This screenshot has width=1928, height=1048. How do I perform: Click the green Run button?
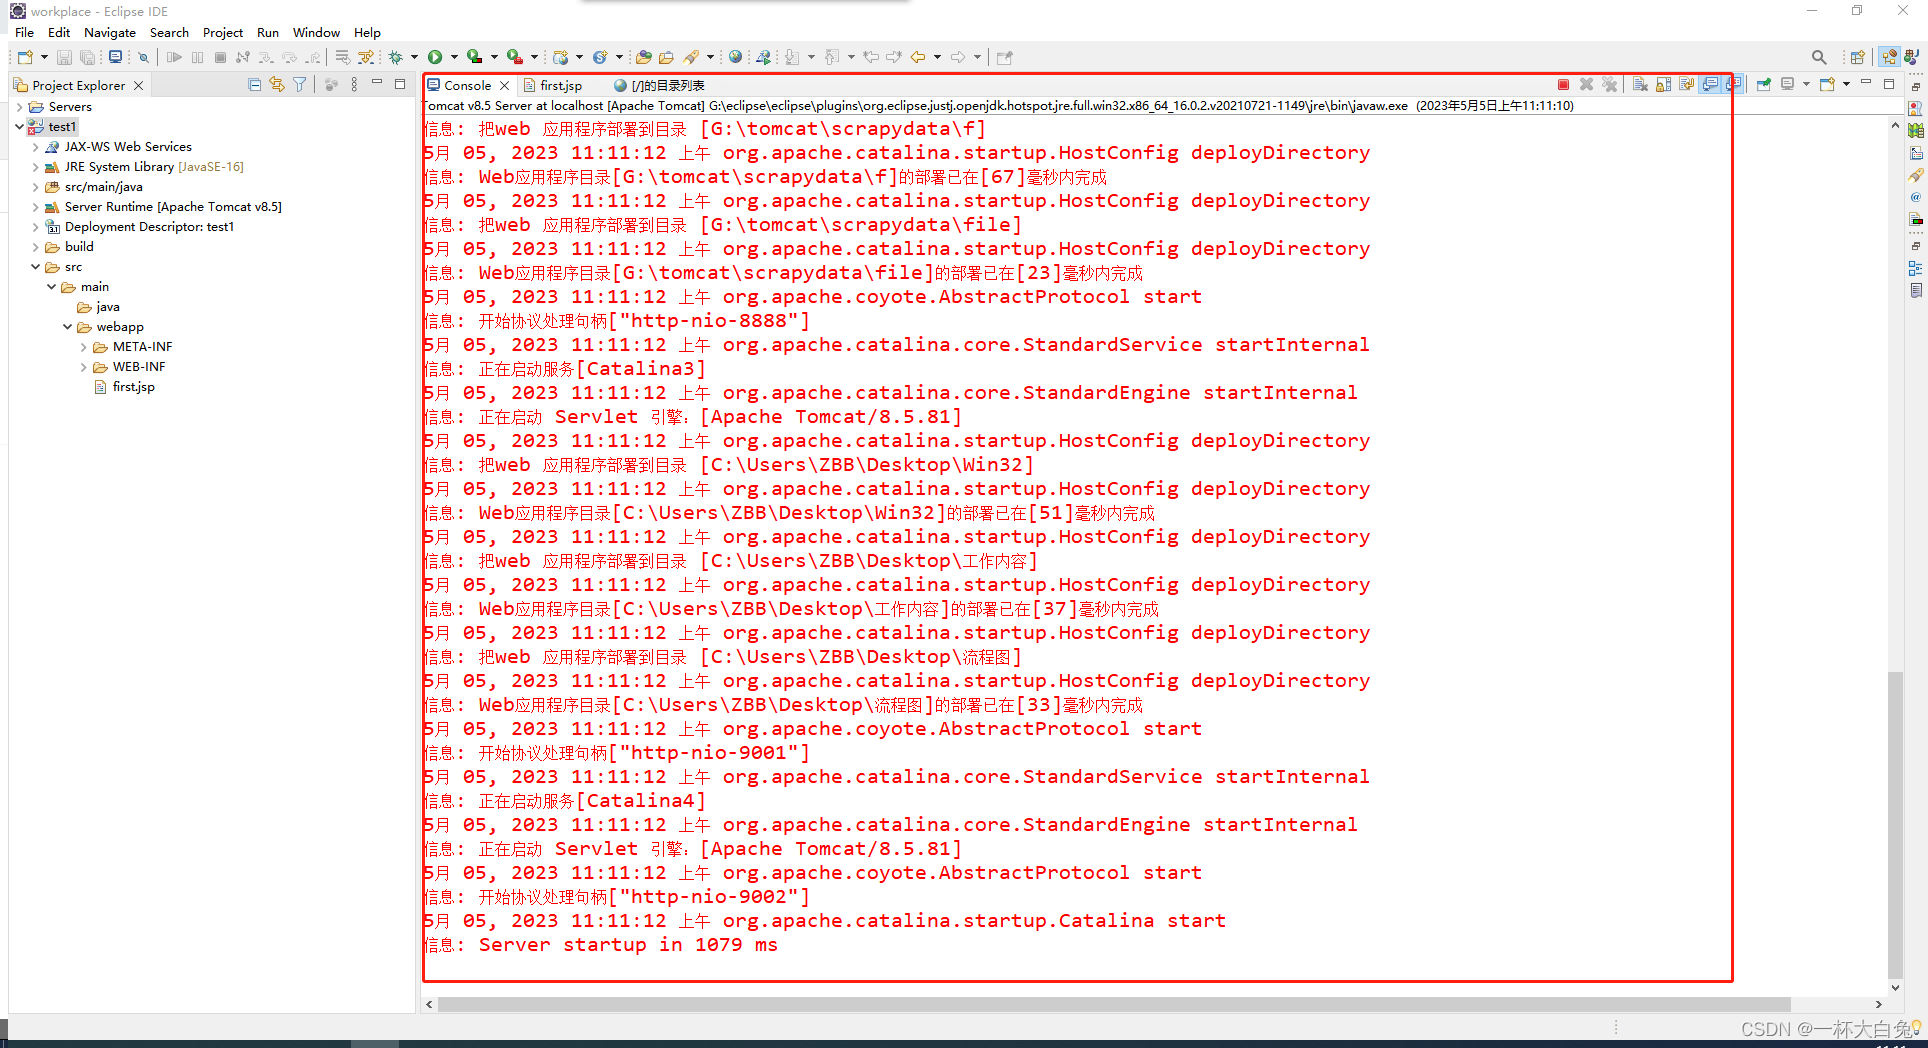(435, 57)
